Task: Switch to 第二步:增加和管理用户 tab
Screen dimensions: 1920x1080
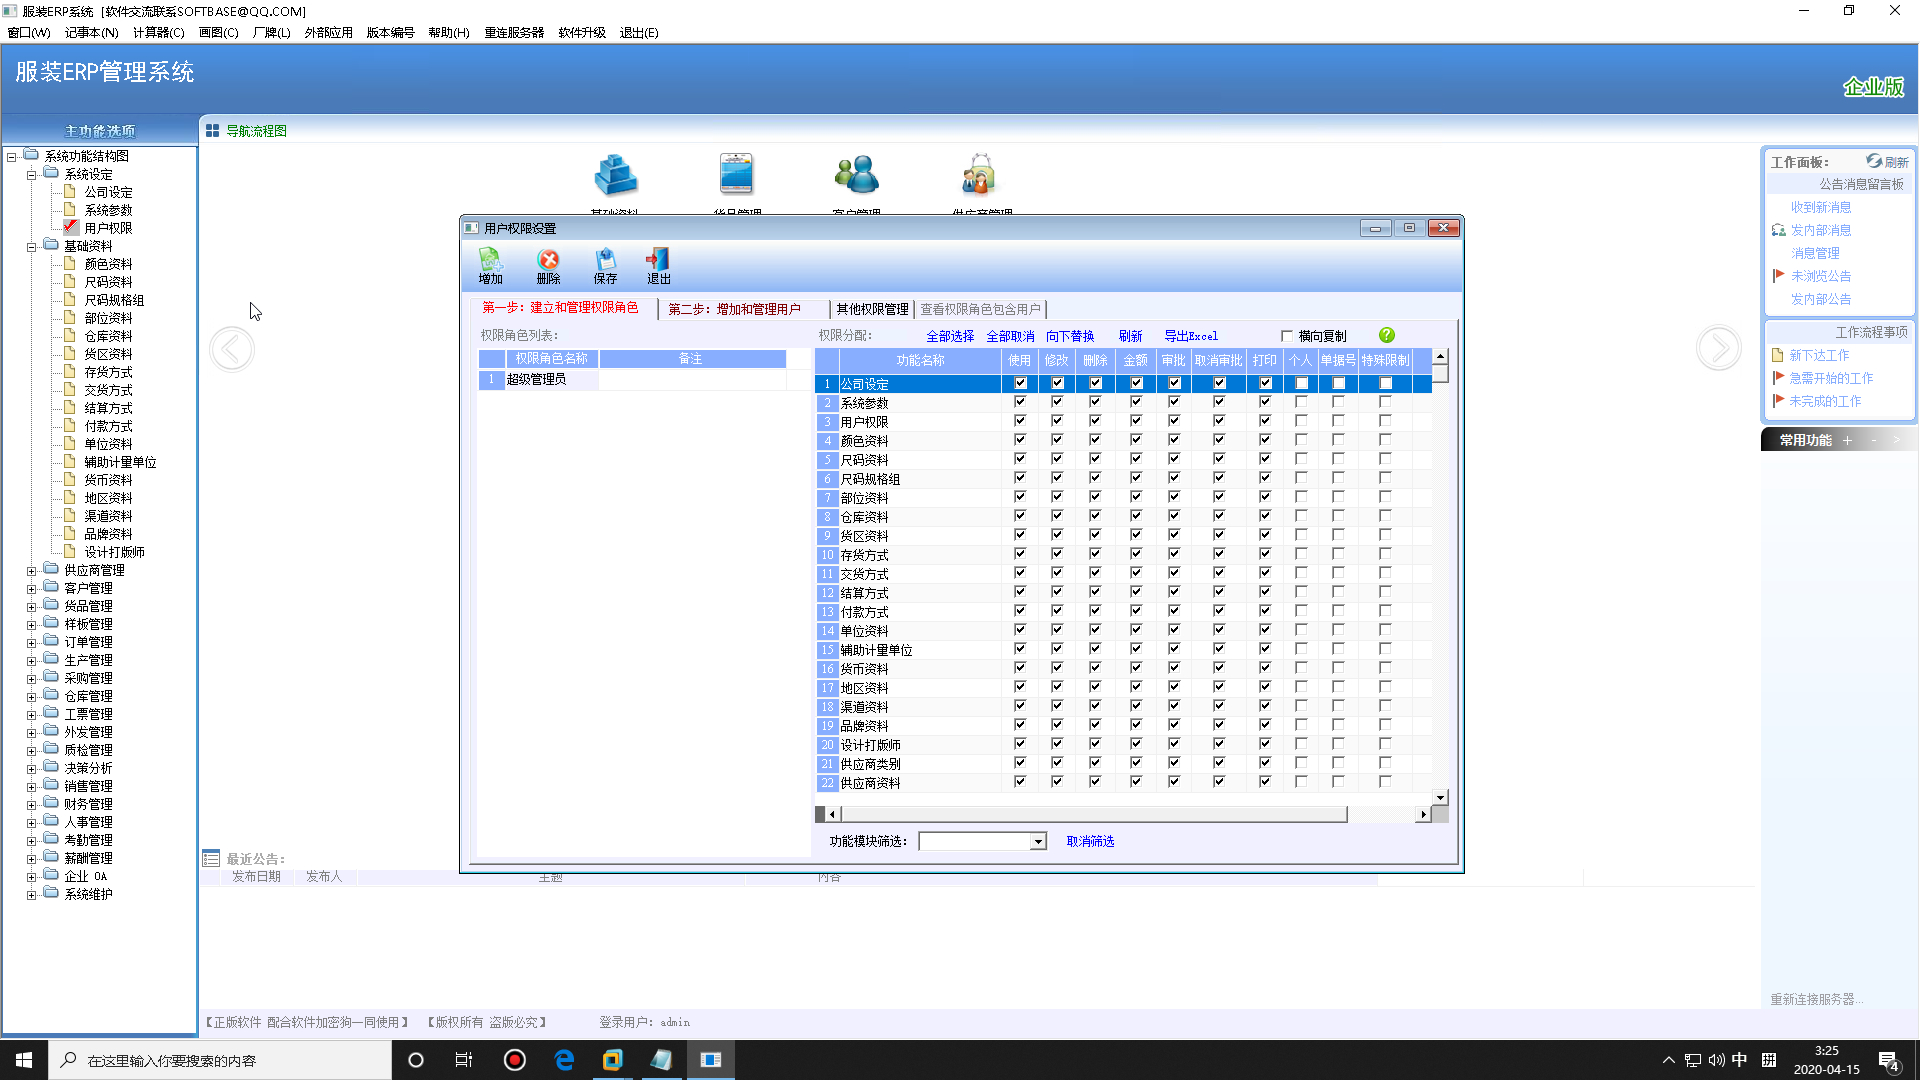Action: tap(734, 309)
